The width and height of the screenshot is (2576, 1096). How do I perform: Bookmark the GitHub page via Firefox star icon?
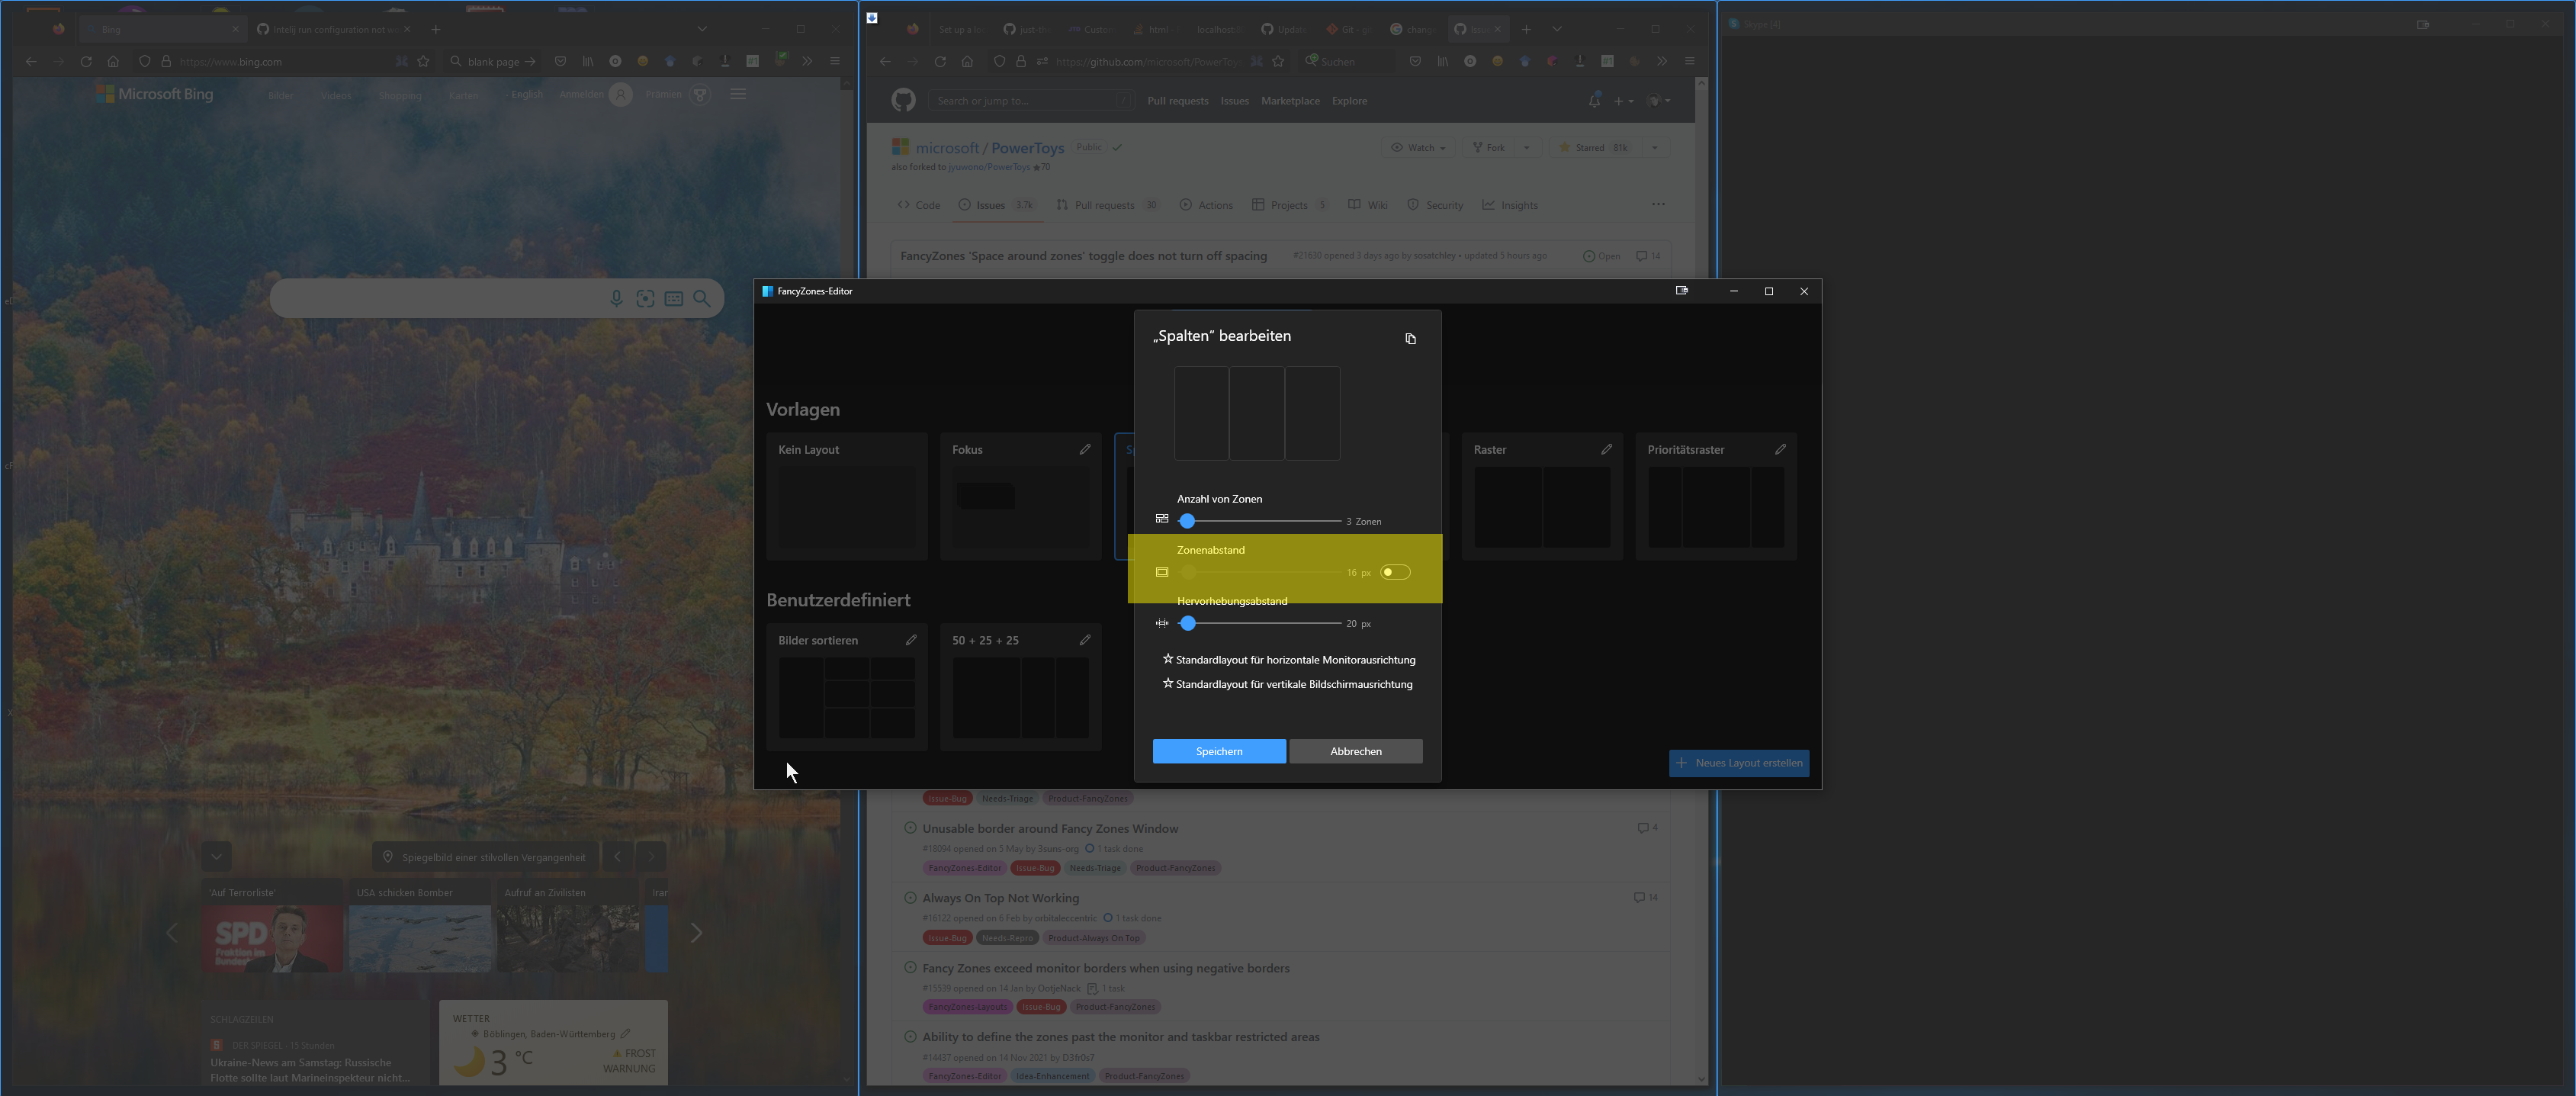pos(1277,61)
